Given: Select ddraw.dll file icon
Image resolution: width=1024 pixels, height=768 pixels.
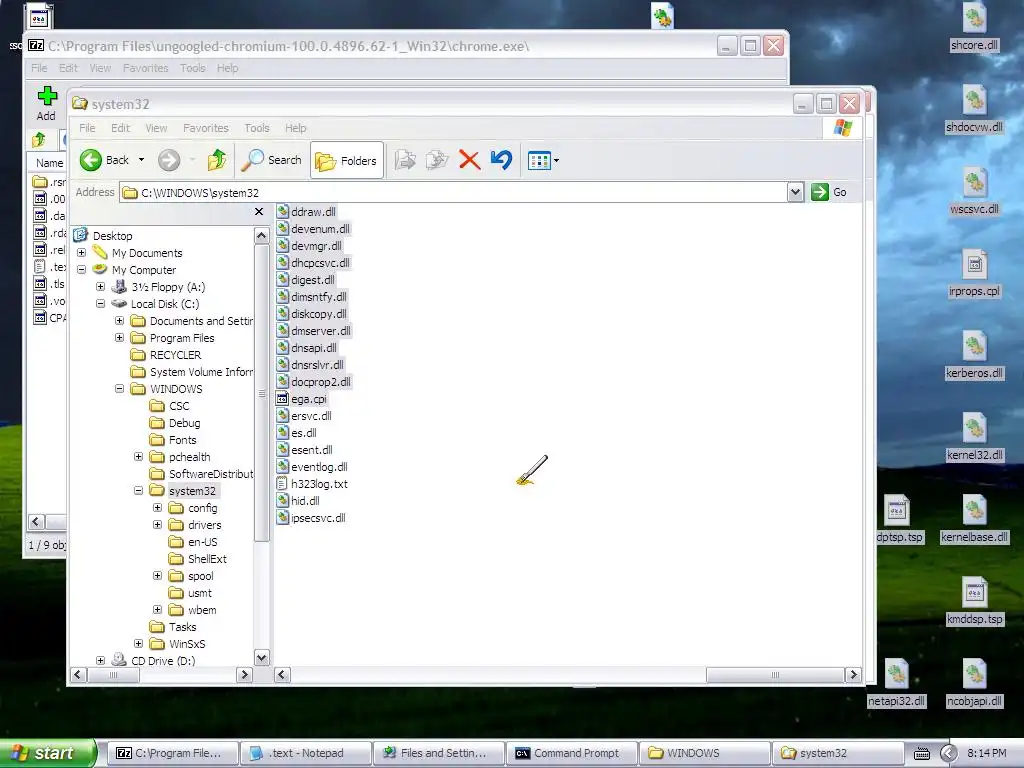Looking at the screenshot, I should pos(282,212).
